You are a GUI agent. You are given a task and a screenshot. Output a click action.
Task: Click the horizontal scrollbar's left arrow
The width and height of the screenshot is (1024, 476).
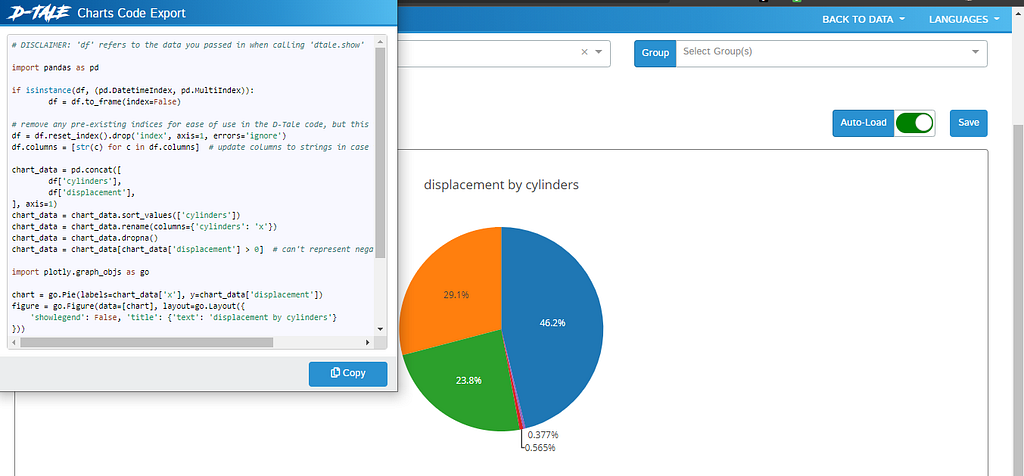click(14, 342)
